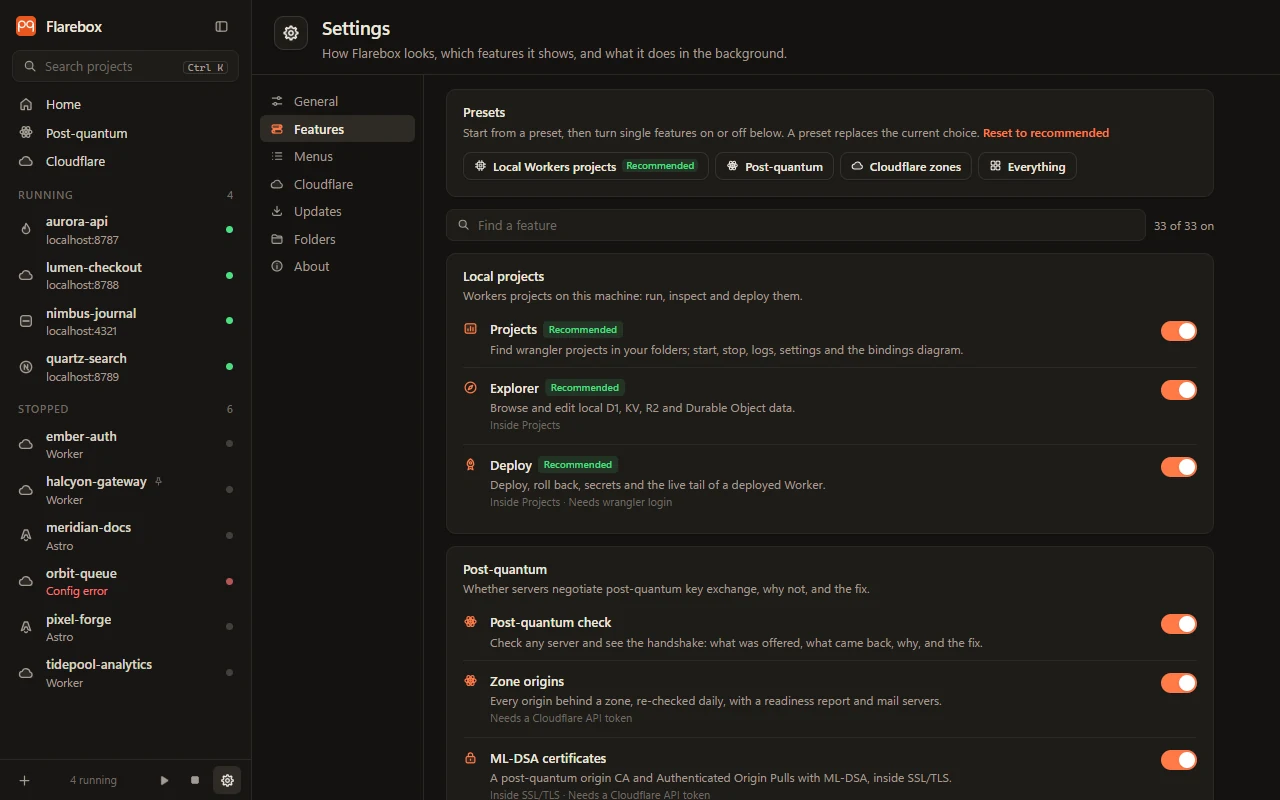The width and height of the screenshot is (1280, 800).
Task: Start all projects with the play icon
Action: (x=165, y=780)
